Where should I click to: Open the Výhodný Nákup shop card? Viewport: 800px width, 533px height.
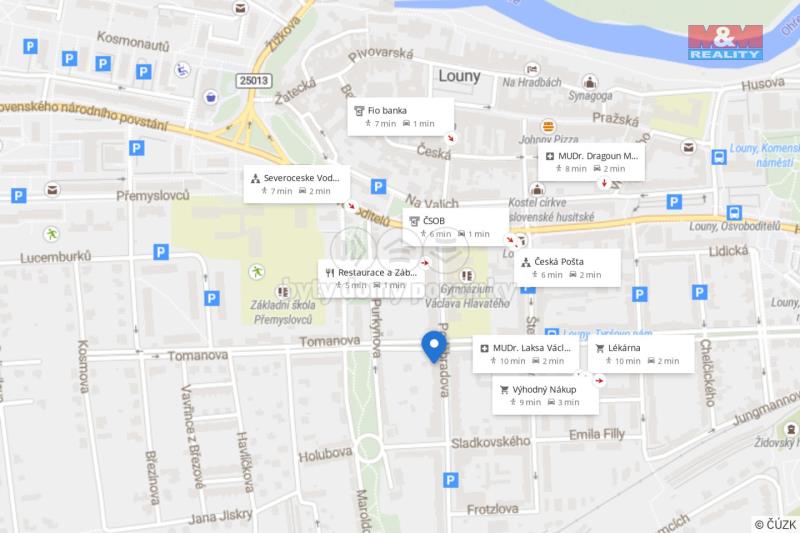tap(545, 395)
